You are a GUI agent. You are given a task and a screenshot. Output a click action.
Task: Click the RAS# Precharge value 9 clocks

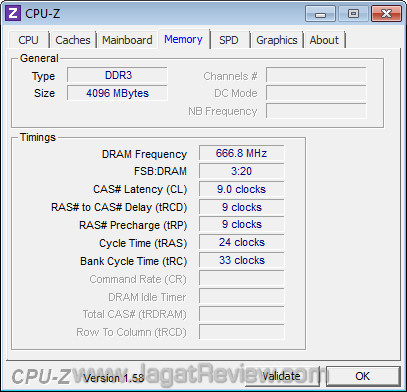(241, 225)
